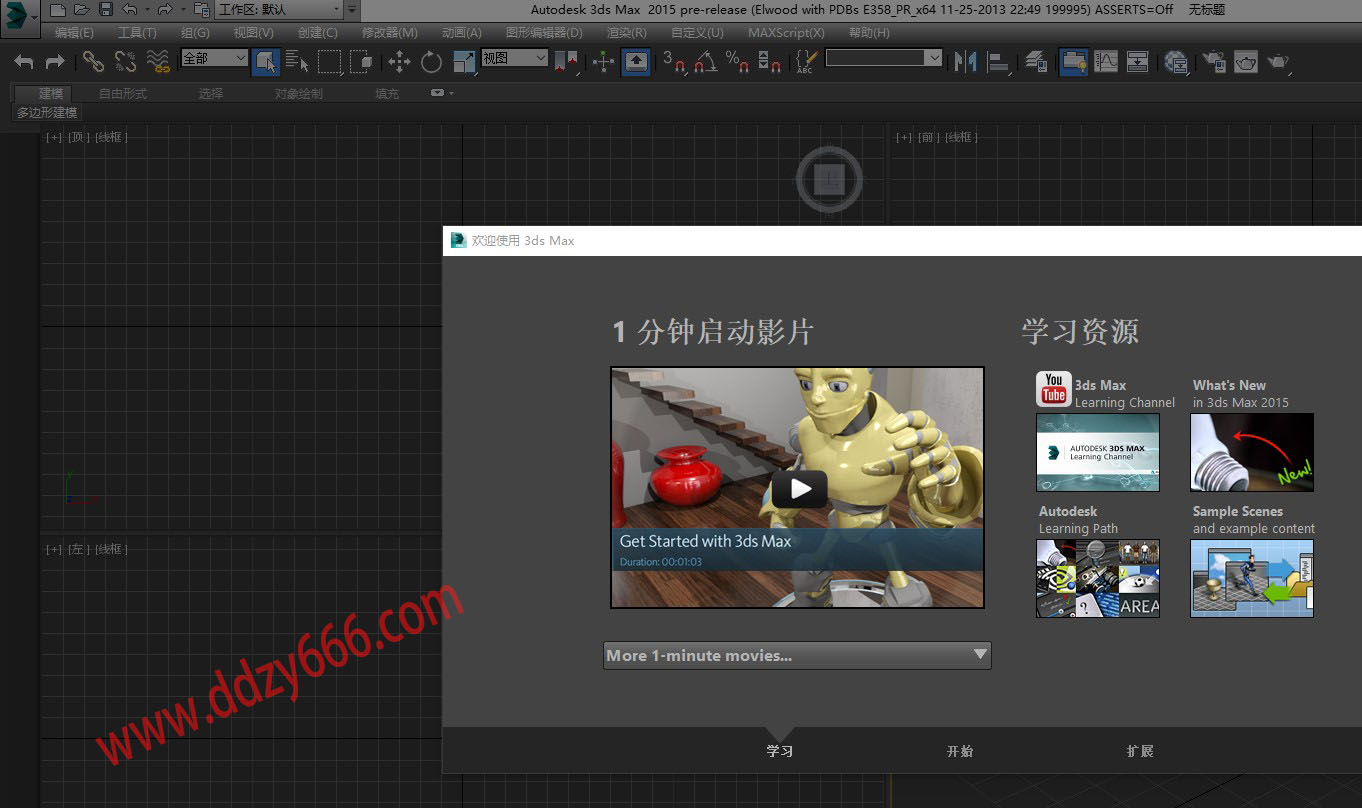Click the Mirror tool icon
Image resolution: width=1362 pixels, height=808 pixels.
pos(965,62)
